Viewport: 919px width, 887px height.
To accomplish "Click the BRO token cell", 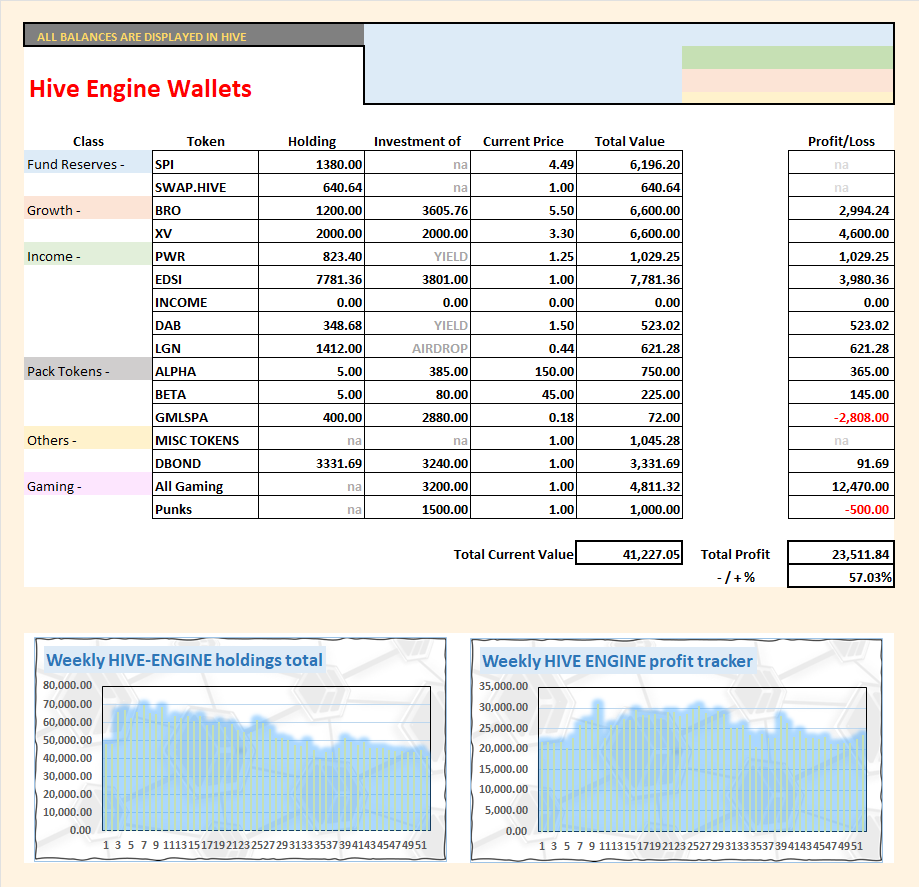I will [x=205, y=208].
